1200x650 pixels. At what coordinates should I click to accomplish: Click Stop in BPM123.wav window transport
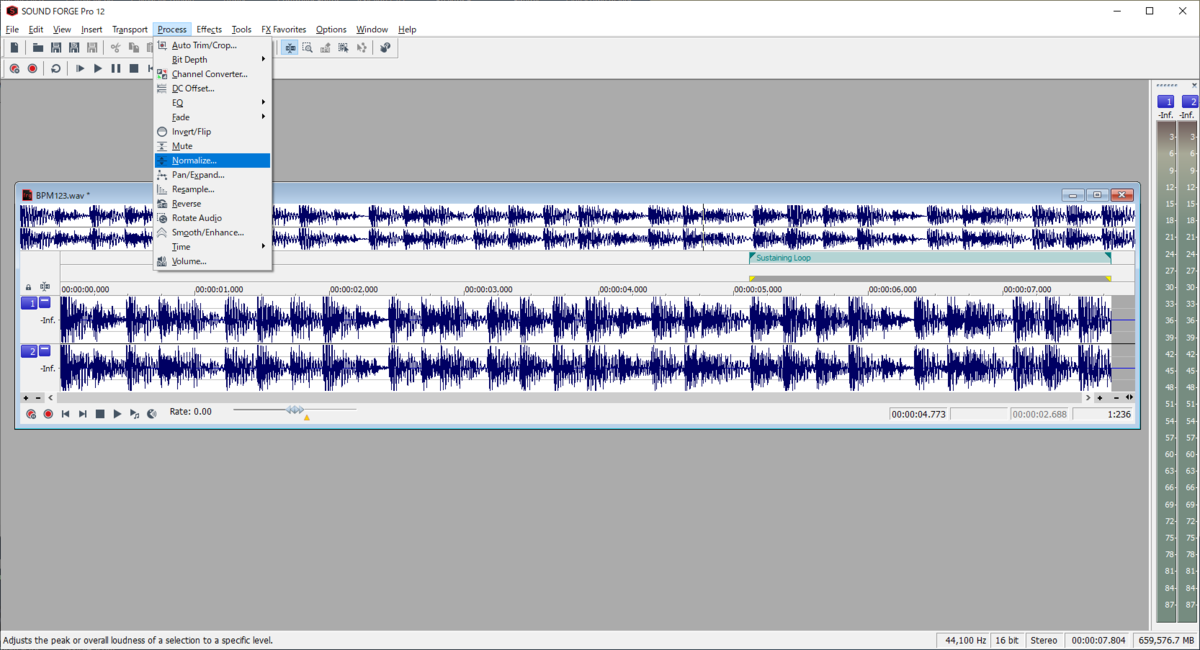click(x=100, y=413)
